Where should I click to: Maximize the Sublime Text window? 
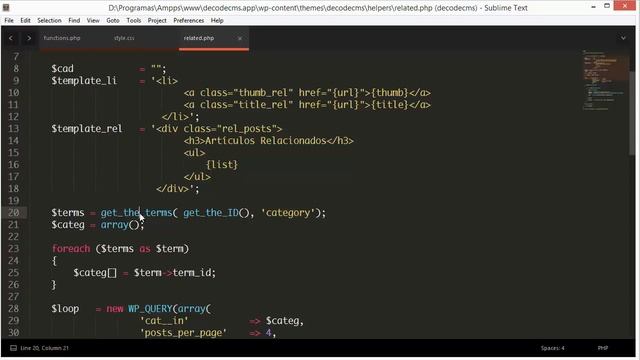click(x=607, y=6)
